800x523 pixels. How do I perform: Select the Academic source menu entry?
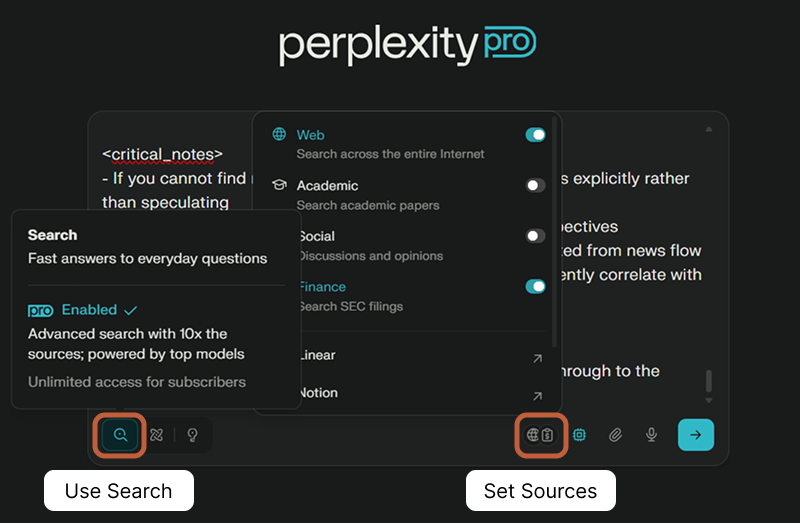pos(327,186)
